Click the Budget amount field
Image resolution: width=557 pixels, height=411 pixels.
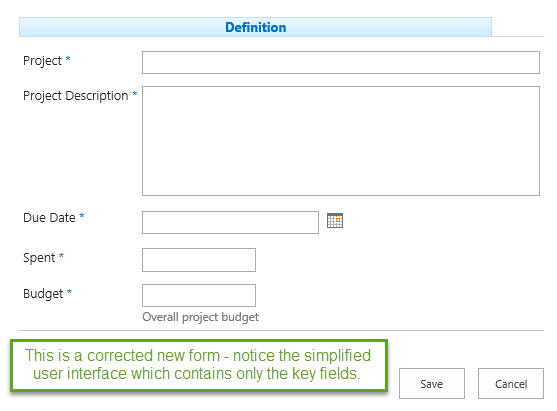click(199, 295)
